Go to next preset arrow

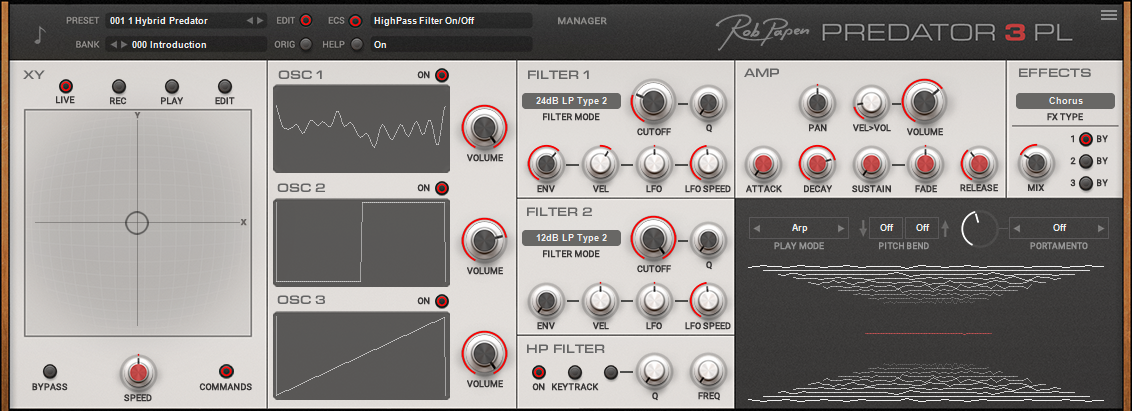[261, 20]
